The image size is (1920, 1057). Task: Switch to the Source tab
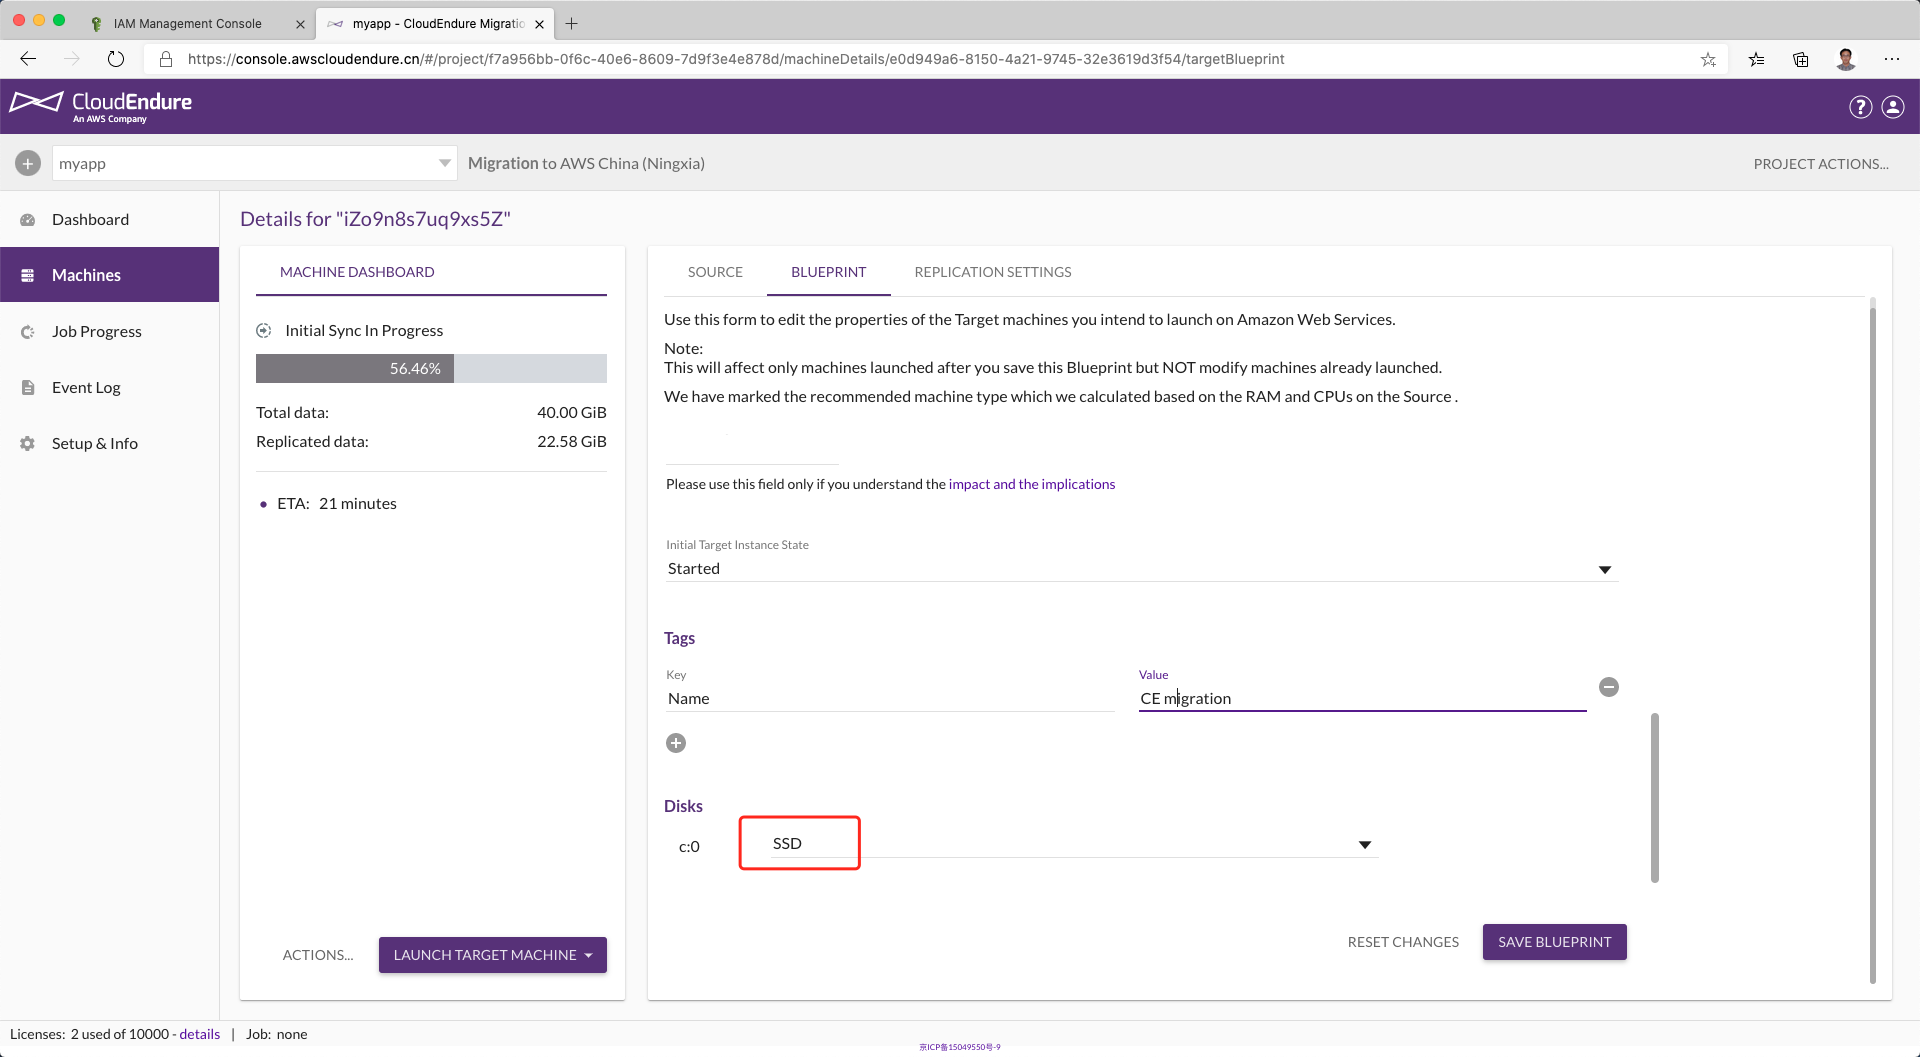[x=715, y=272]
